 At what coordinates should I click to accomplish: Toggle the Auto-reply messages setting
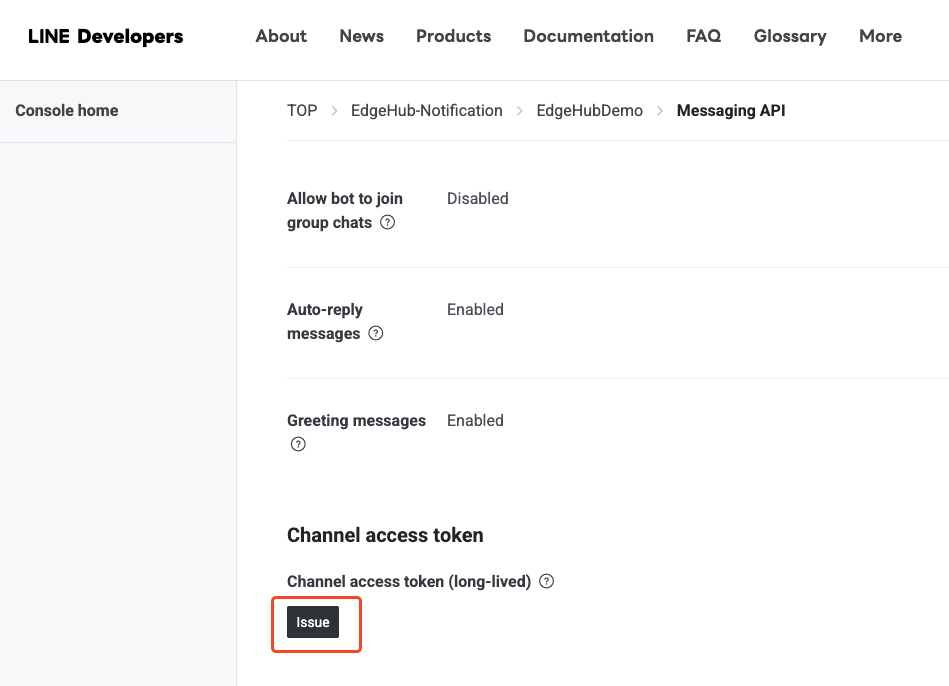pyautogui.click(x=475, y=309)
